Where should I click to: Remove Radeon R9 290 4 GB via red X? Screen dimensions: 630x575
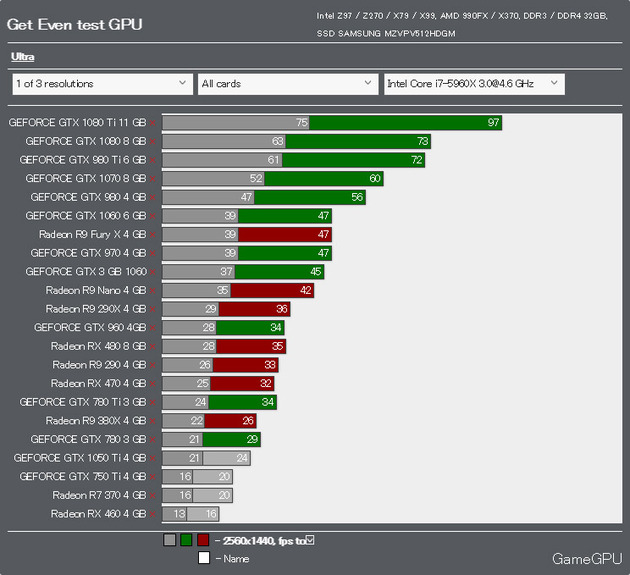coord(153,365)
